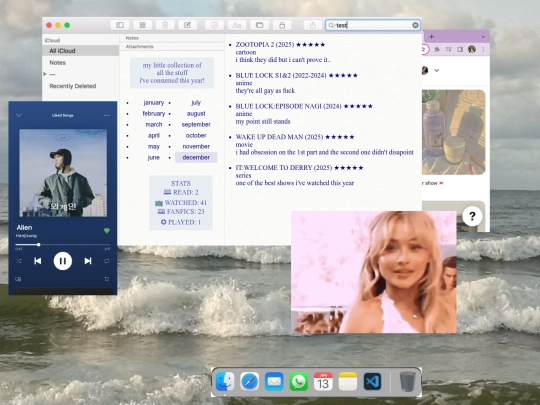Toggle repeat in the music player
540x405 pixels.
pos(107,261)
